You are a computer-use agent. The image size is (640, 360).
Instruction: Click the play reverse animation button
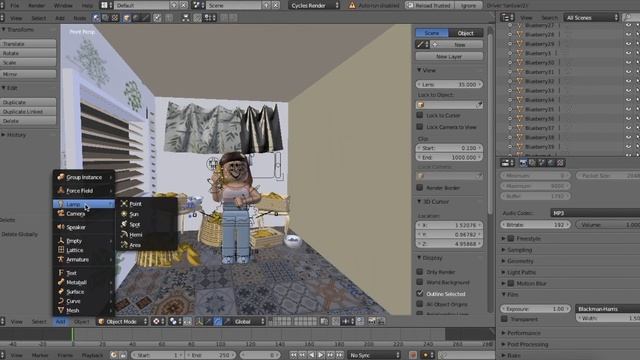pos(312,355)
